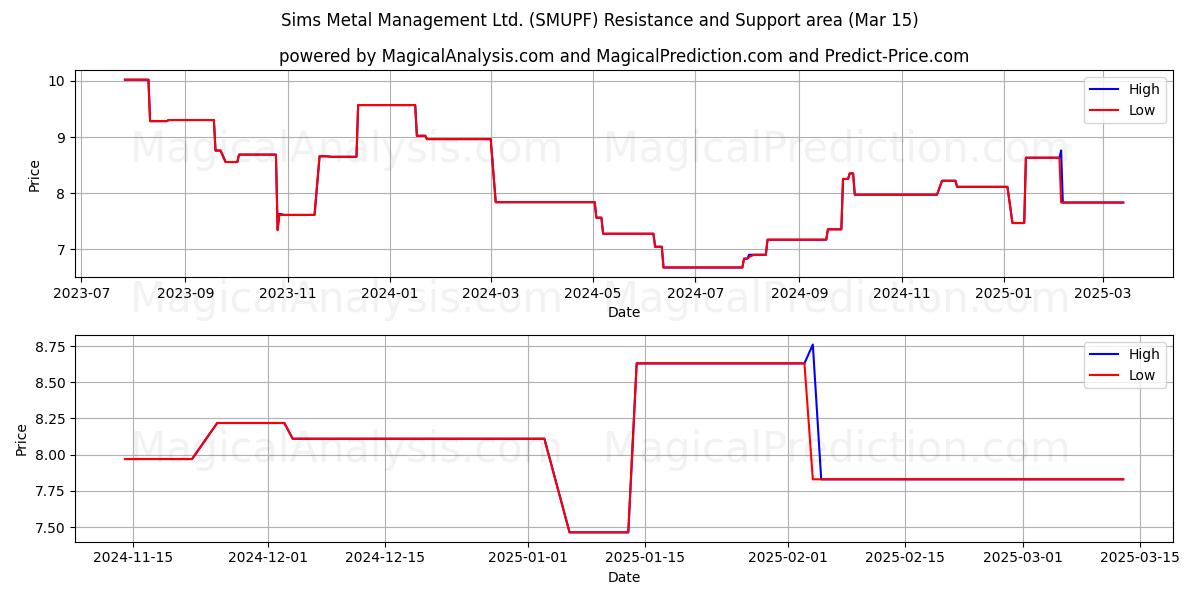The height and width of the screenshot is (600, 1200).
Task: Click the 2024-11-15 date tick
Action: point(133,558)
